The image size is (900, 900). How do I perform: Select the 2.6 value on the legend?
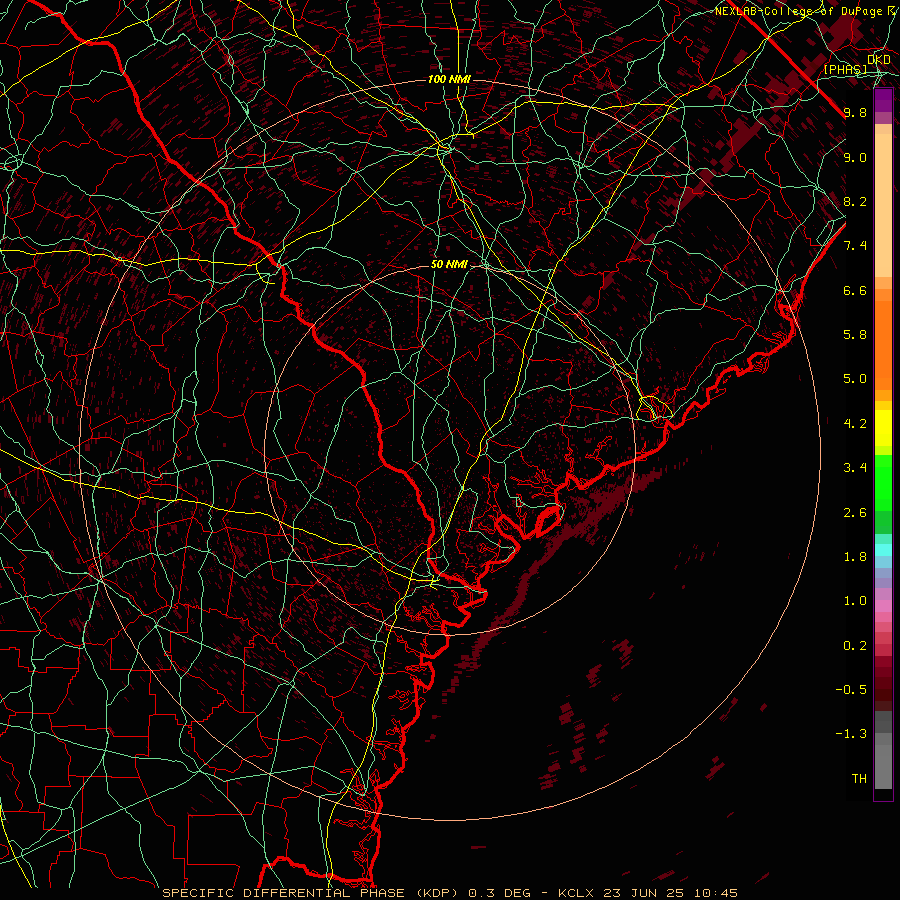pos(855,513)
